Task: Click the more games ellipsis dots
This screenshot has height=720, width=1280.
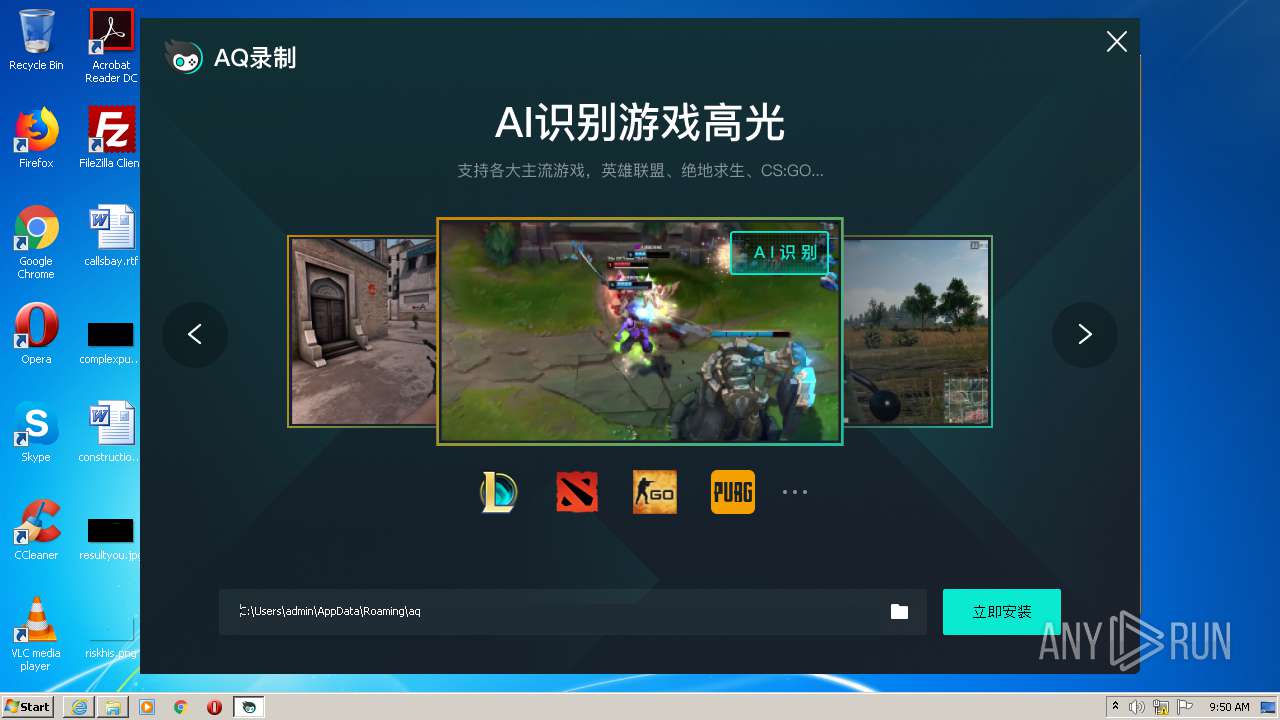Action: [x=795, y=492]
